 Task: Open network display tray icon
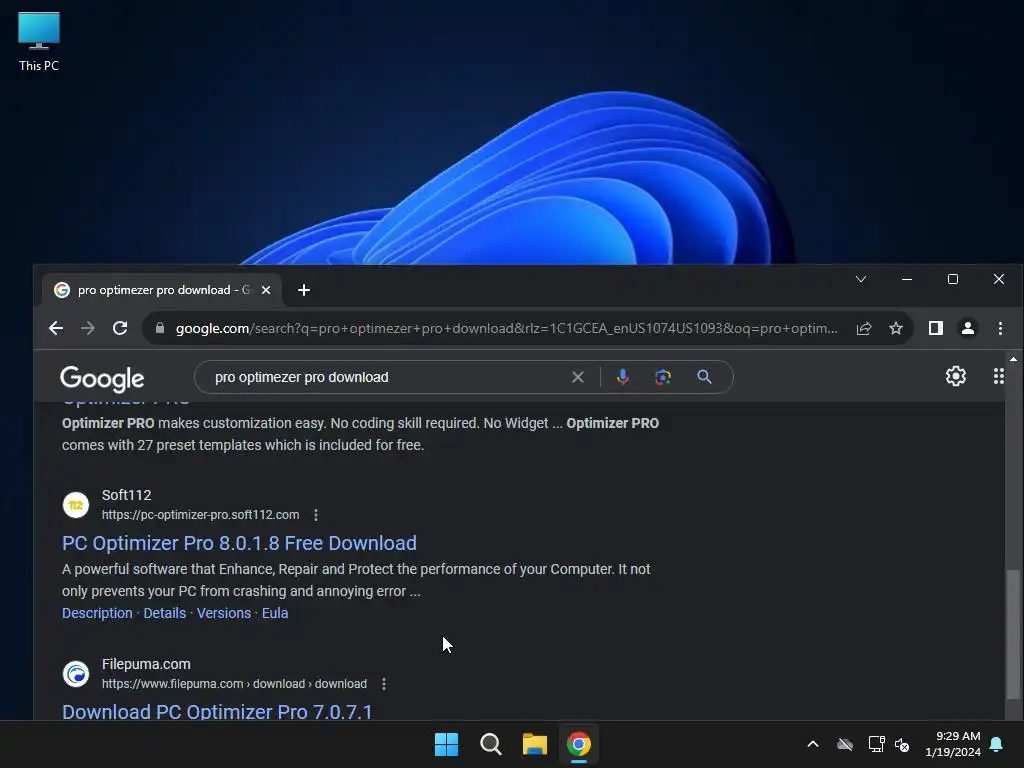[876, 744]
